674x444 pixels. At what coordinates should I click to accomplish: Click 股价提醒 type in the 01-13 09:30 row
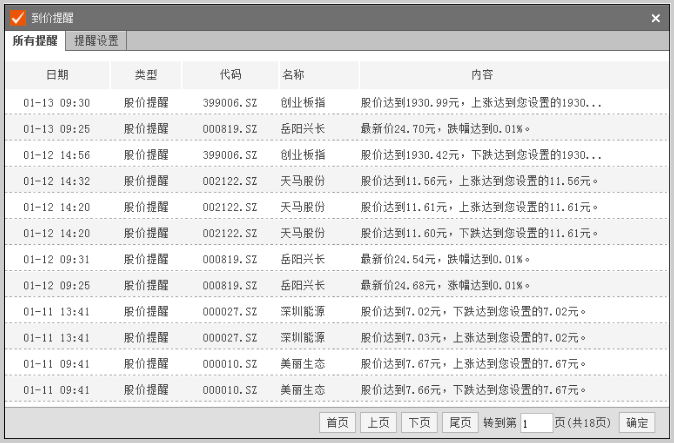(146, 103)
